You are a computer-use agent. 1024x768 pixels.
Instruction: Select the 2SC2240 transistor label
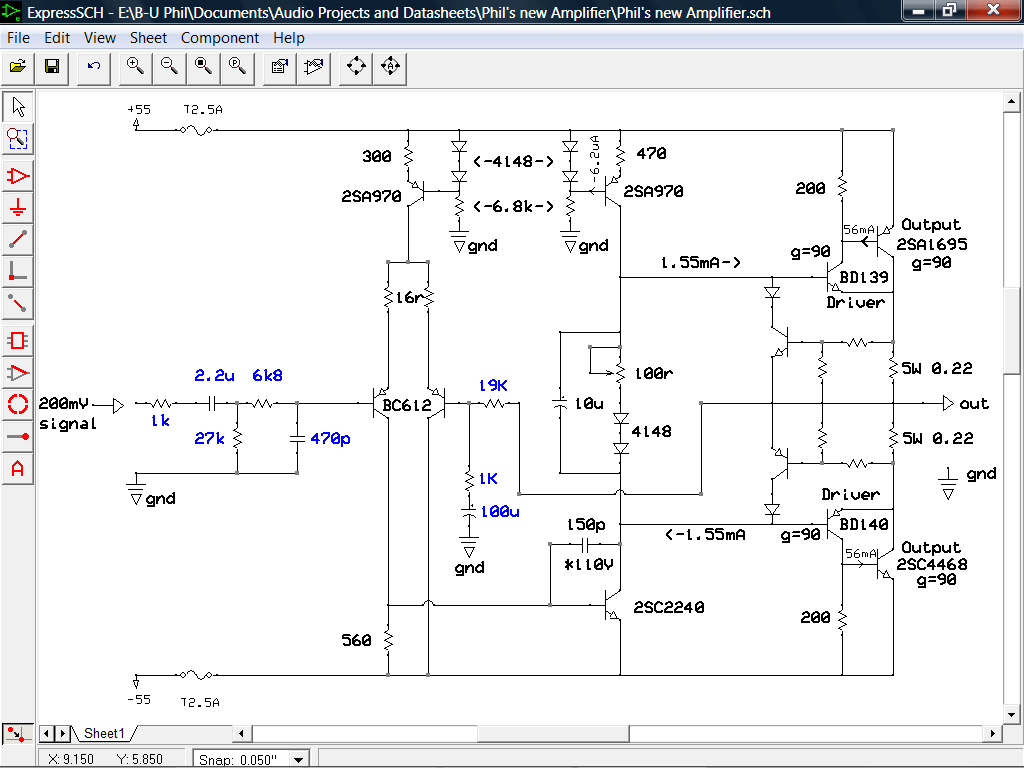(x=669, y=607)
